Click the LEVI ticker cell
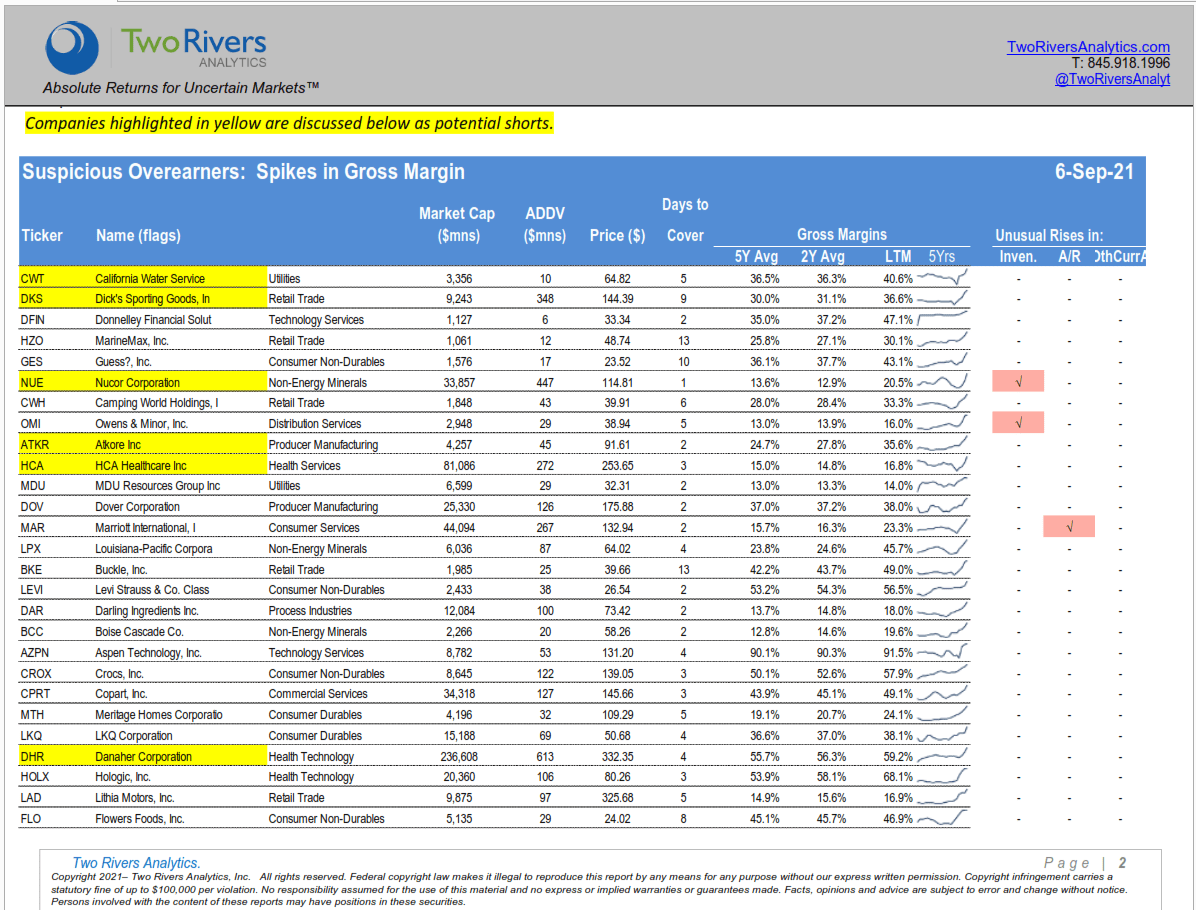The image size is (1196, 910). point(32,590)
